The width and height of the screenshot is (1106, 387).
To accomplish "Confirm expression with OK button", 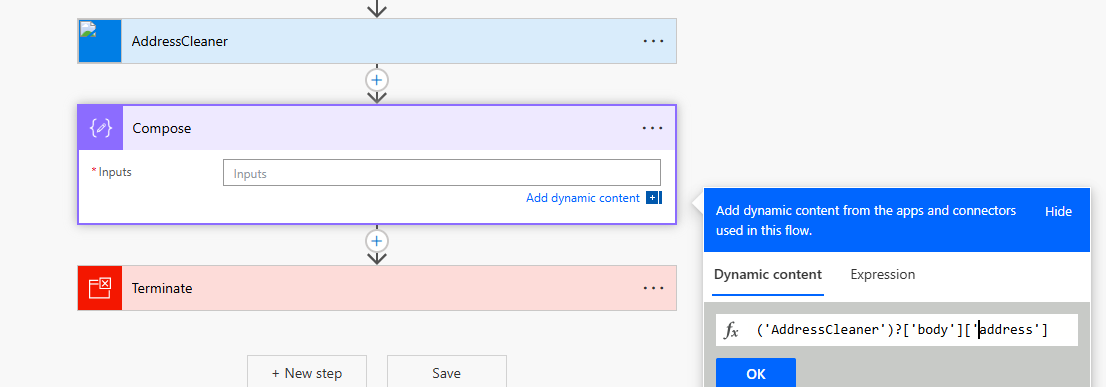I will (x=755, y=374).
